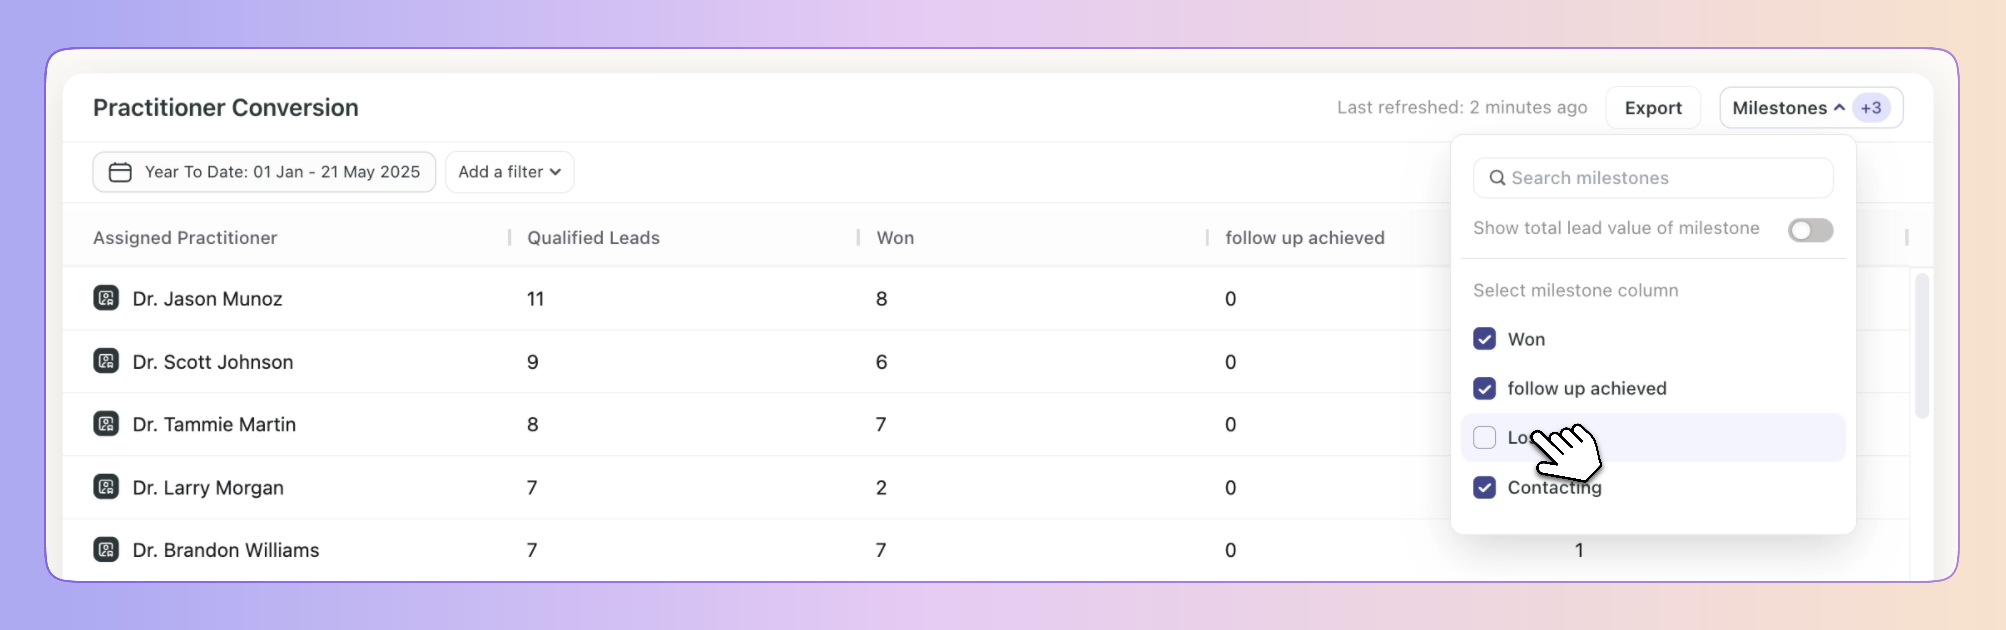The image size is (2006, 630).
Task: Click practitioner icon beside Dr. Brandon Williams
Action: [x=106, y=550]
